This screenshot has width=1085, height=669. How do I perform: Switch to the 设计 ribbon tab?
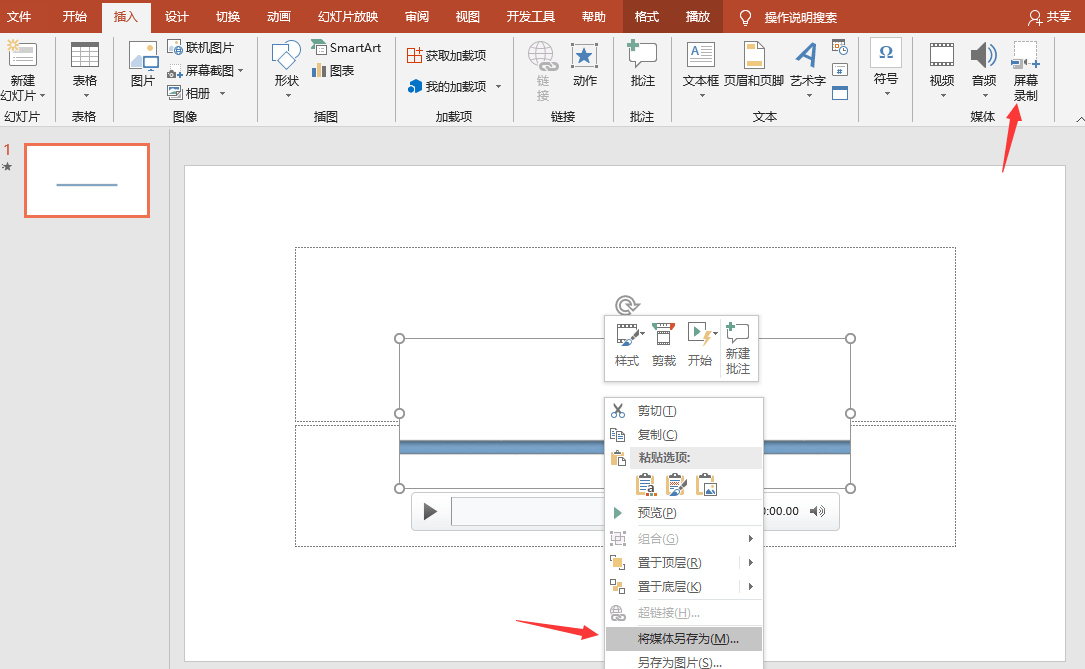[x=176, y=17]
